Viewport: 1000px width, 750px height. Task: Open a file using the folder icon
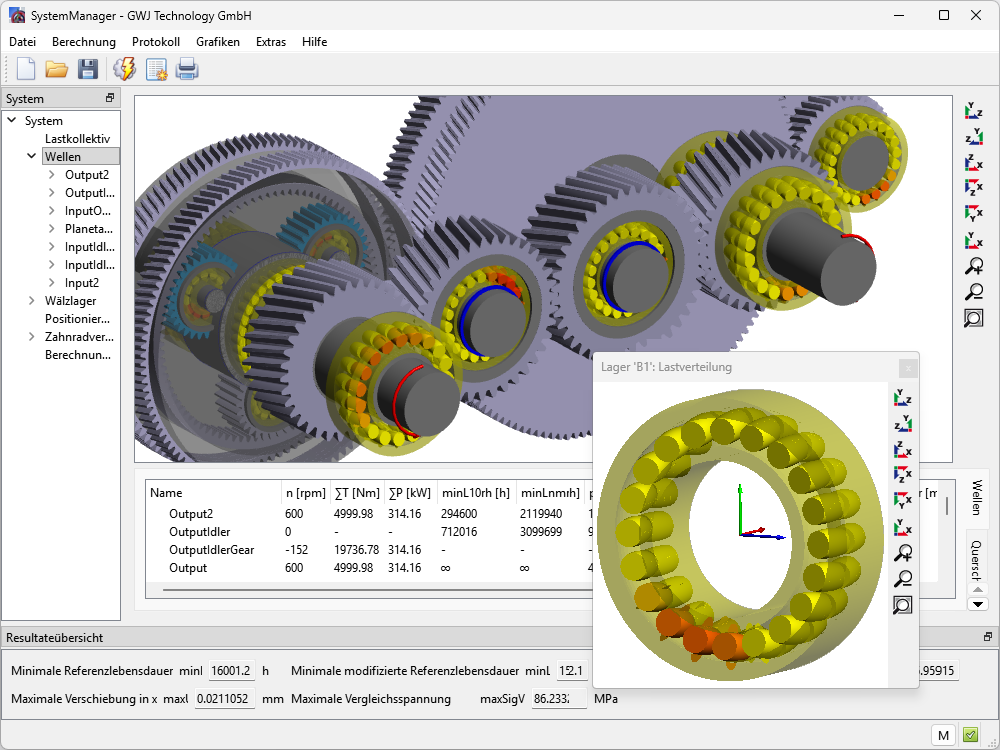click(56, 69)
